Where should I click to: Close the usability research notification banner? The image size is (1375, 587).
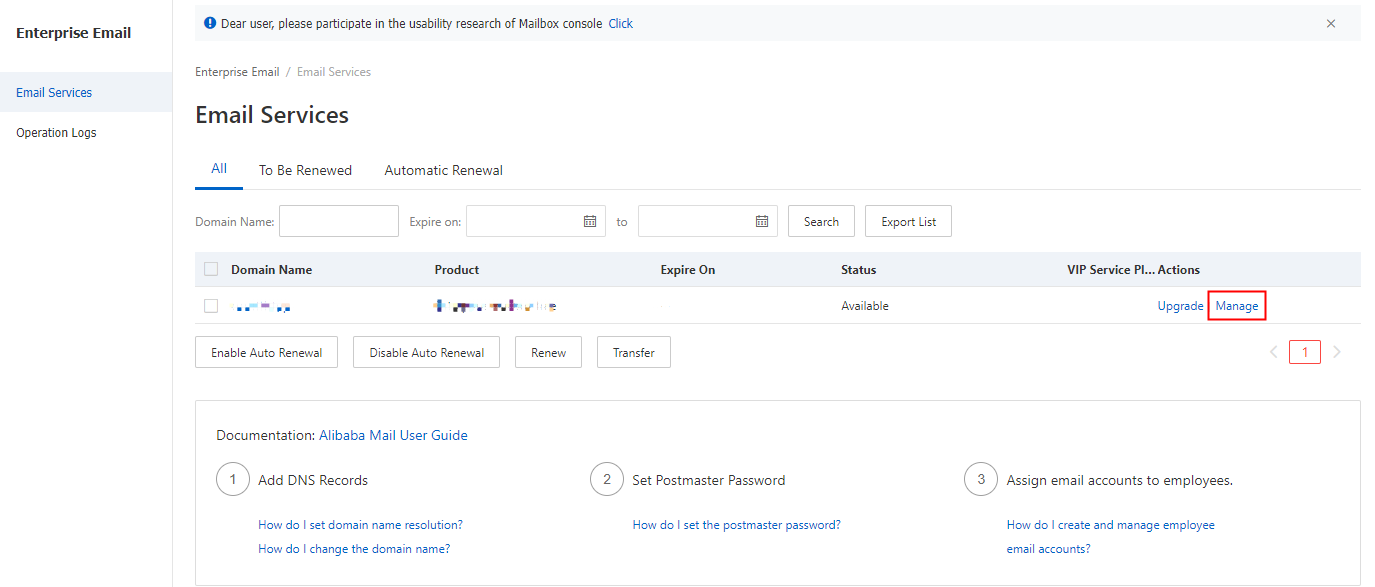pyautogui.click(x=1330, y=24)
